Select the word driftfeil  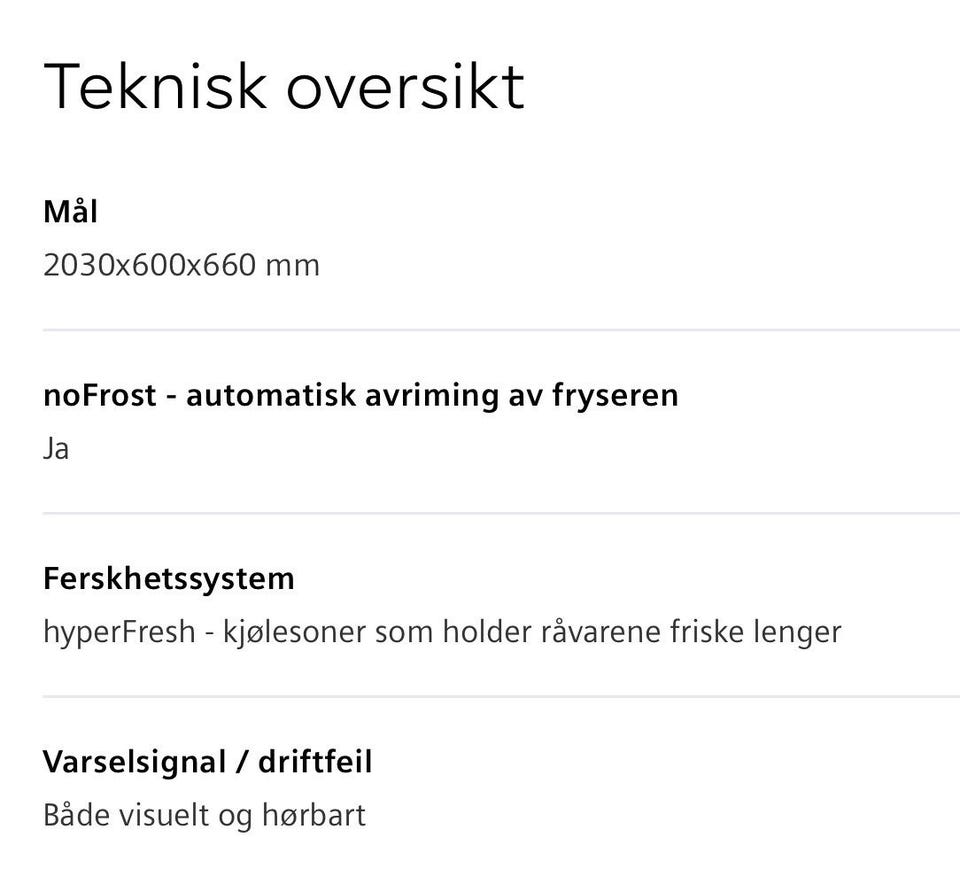[x=315, y=762]
